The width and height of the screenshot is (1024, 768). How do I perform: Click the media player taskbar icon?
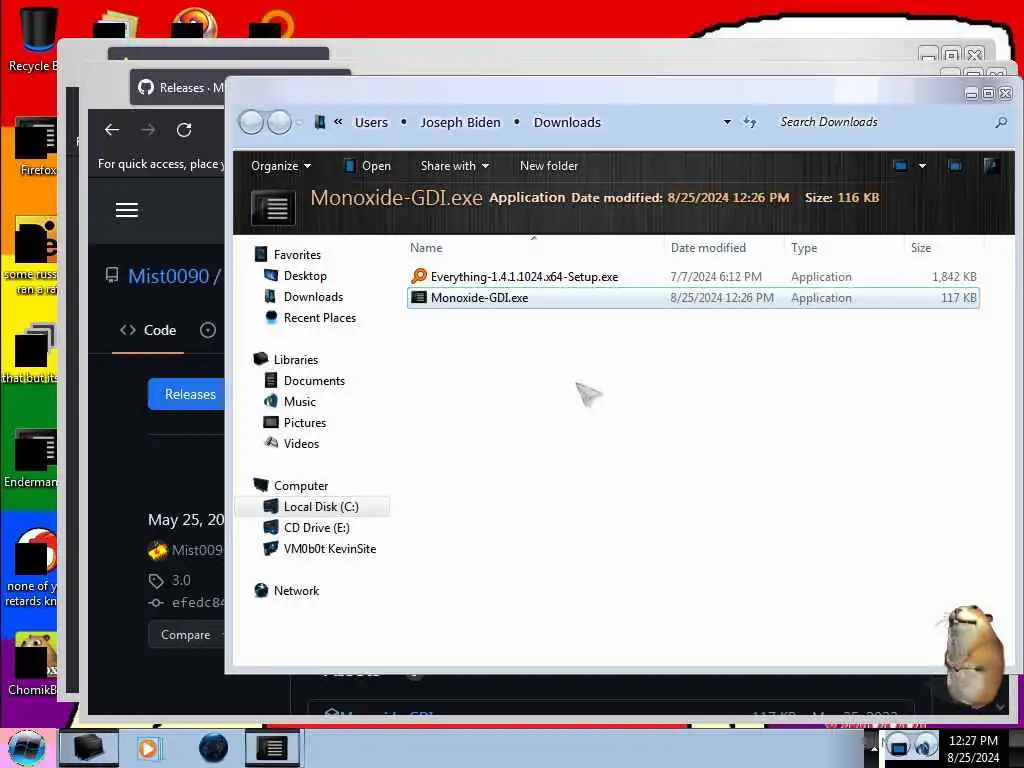click(x=149, y=748)
